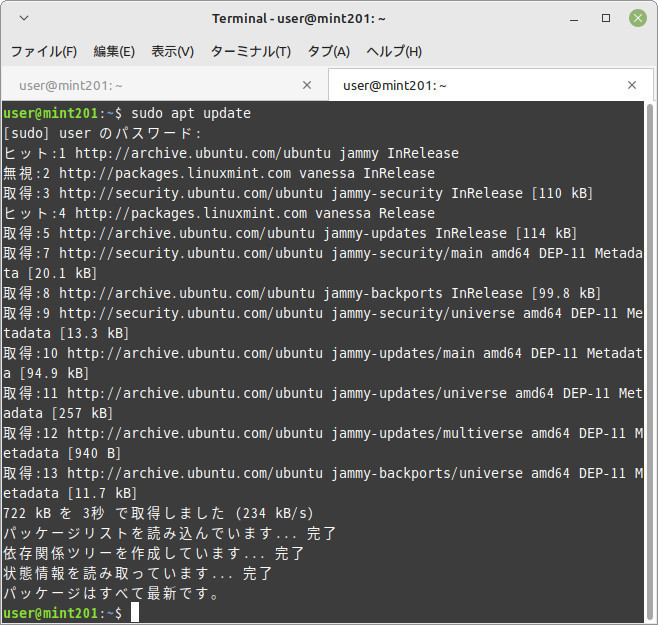
Task: Click the 'Terminal - user@mint201: ~' window title
Action: pyautogui.click(x=299, y=18)
